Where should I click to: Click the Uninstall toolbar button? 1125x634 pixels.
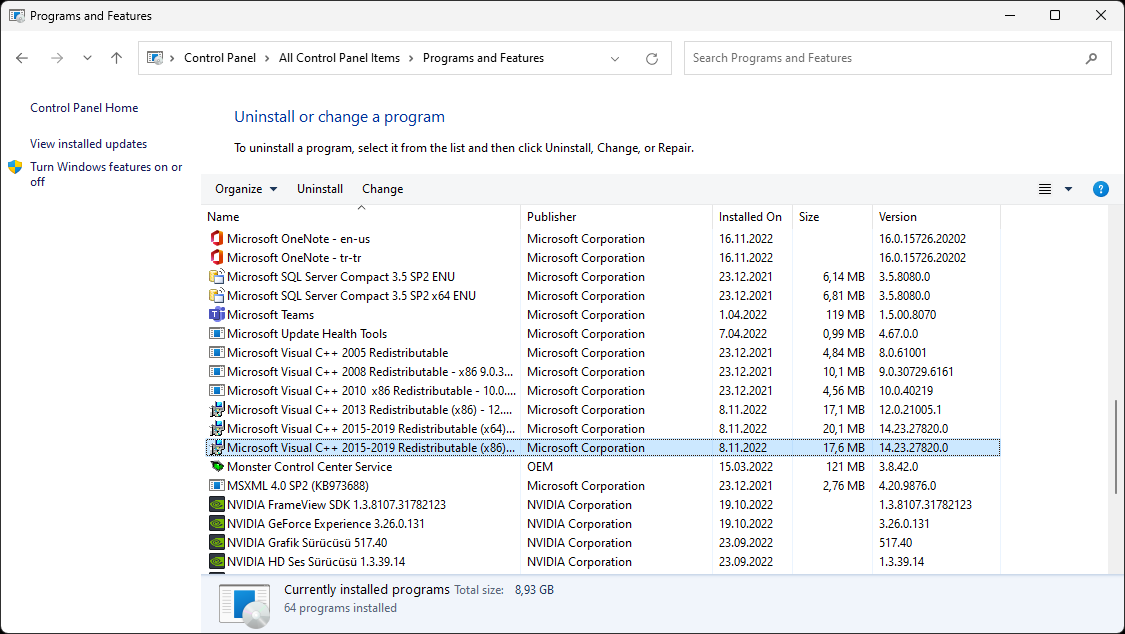(x=320, y=189)
